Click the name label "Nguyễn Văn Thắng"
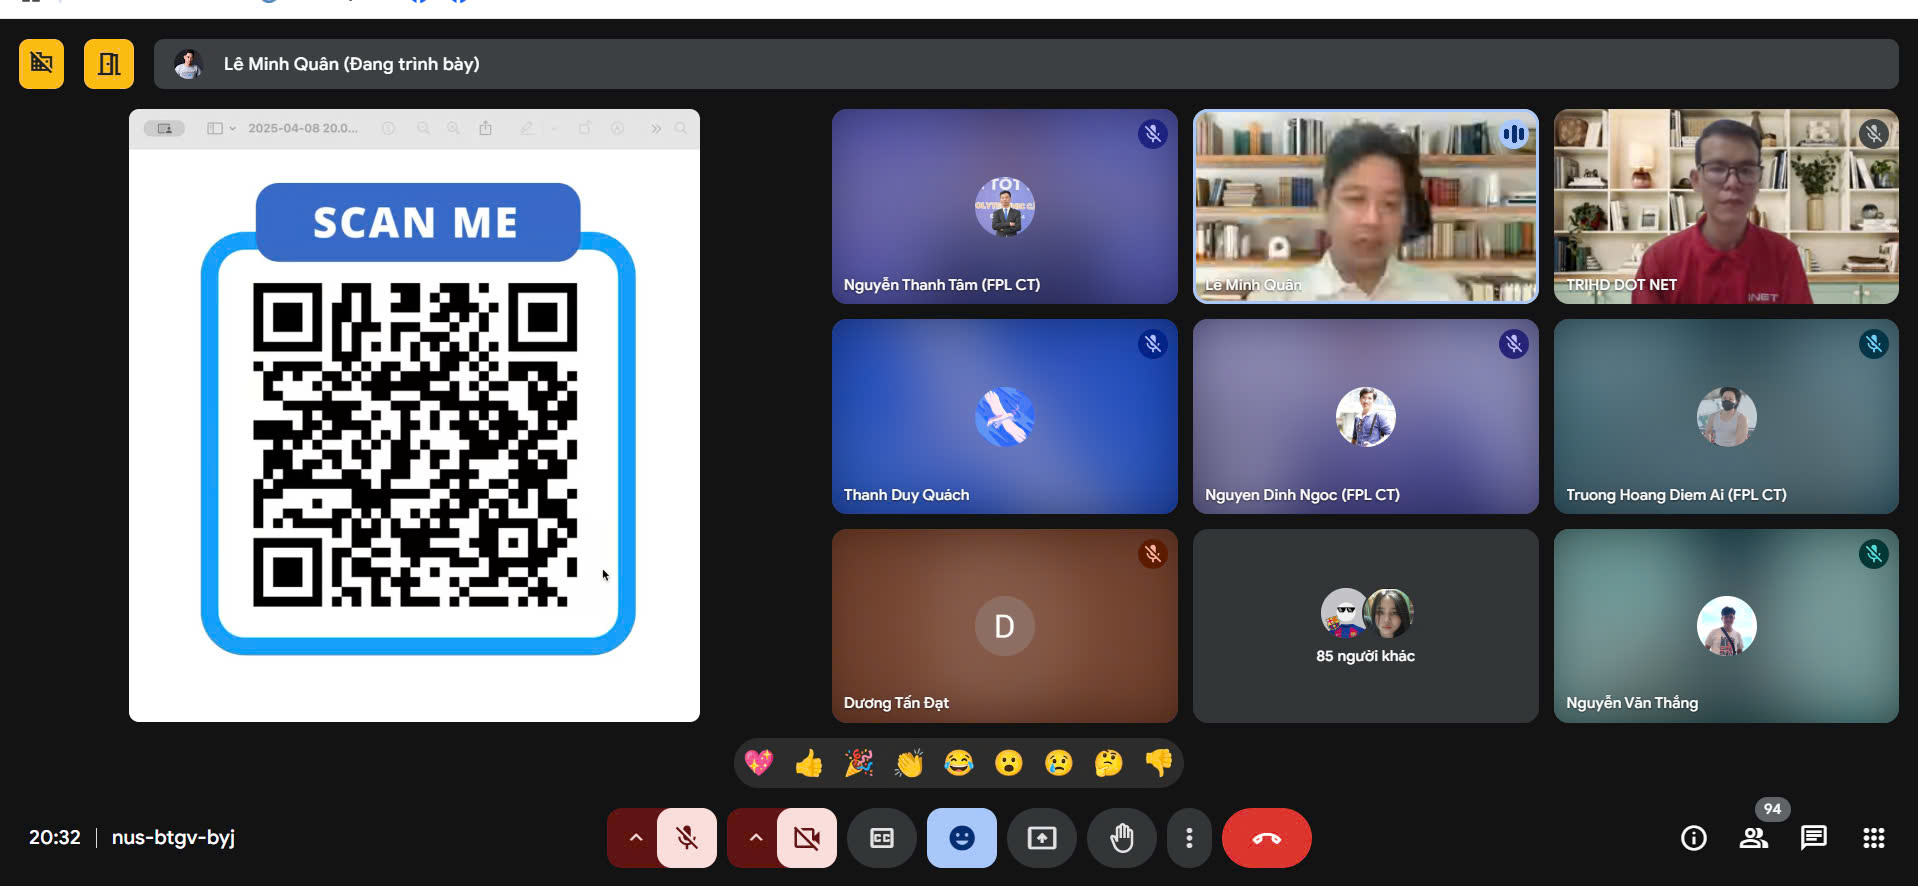Image resolution: width=1918 pixels, height=886 pixels. (1632, 703)
